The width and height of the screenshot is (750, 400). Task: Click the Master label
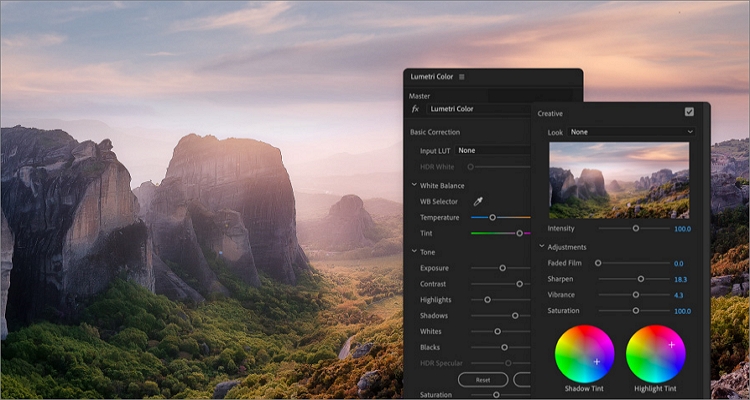pyautogui.click(x=419, y=96)
